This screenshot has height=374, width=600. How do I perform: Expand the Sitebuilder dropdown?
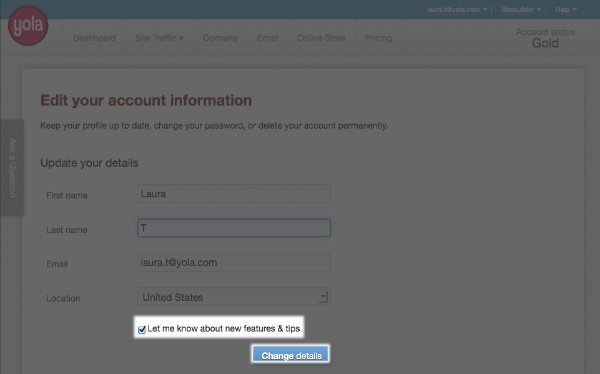coord(521,10)
